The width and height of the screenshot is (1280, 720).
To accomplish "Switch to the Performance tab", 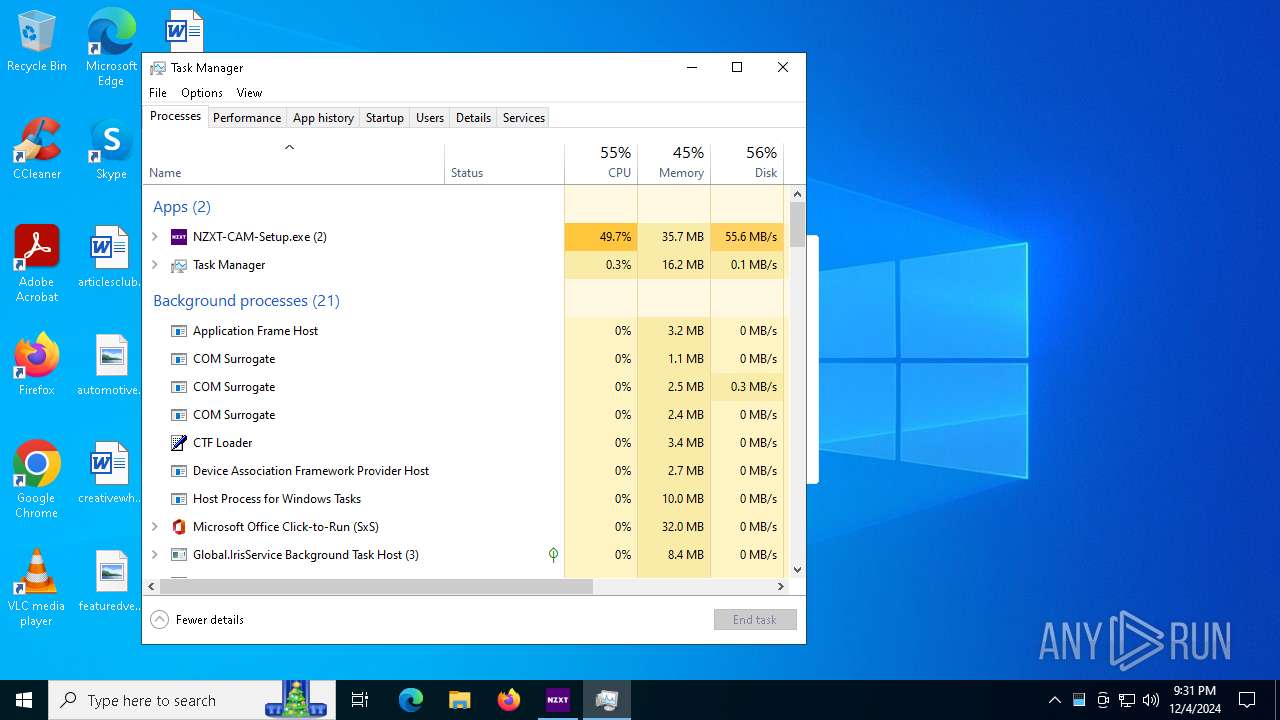I will coord(247,118).
